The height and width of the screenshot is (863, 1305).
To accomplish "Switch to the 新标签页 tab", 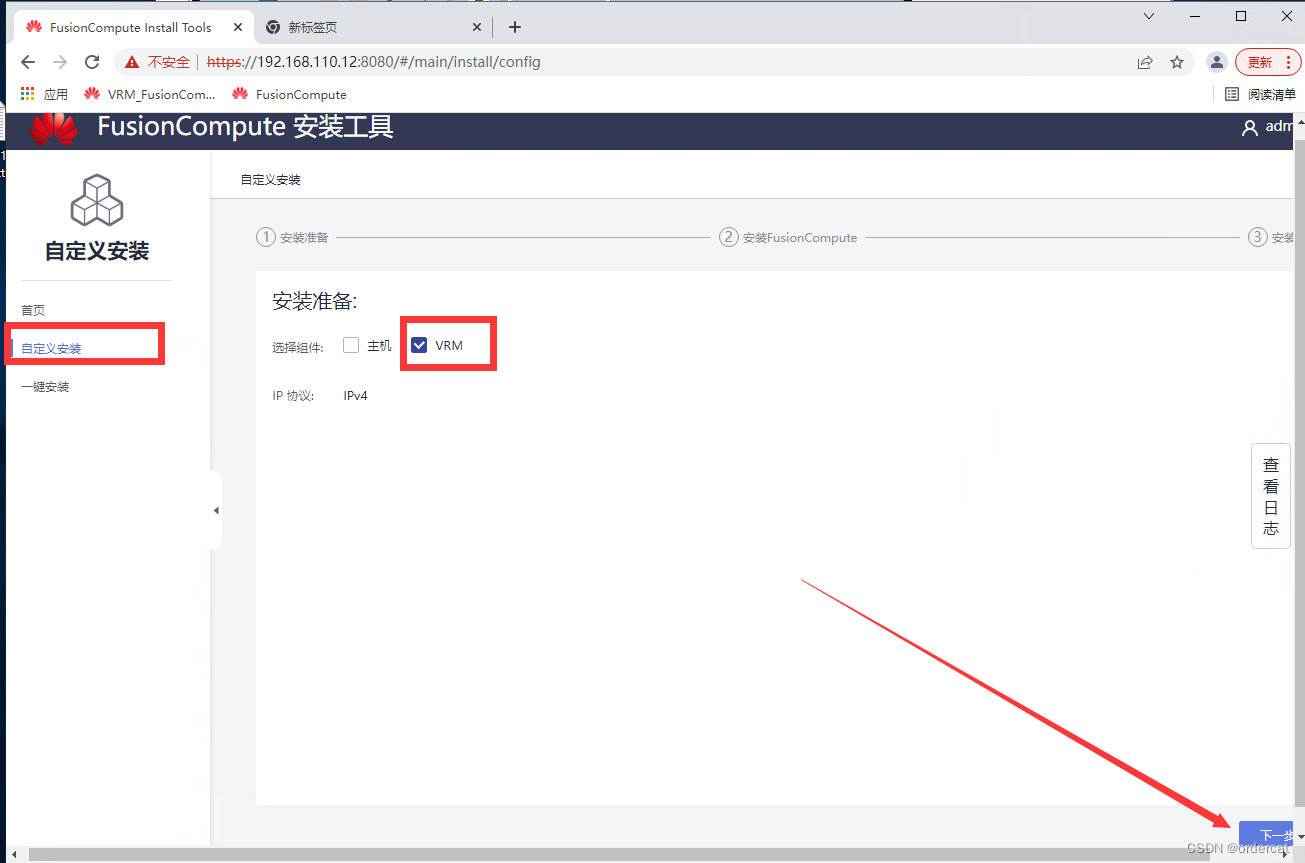I will (x=375, y=28).
